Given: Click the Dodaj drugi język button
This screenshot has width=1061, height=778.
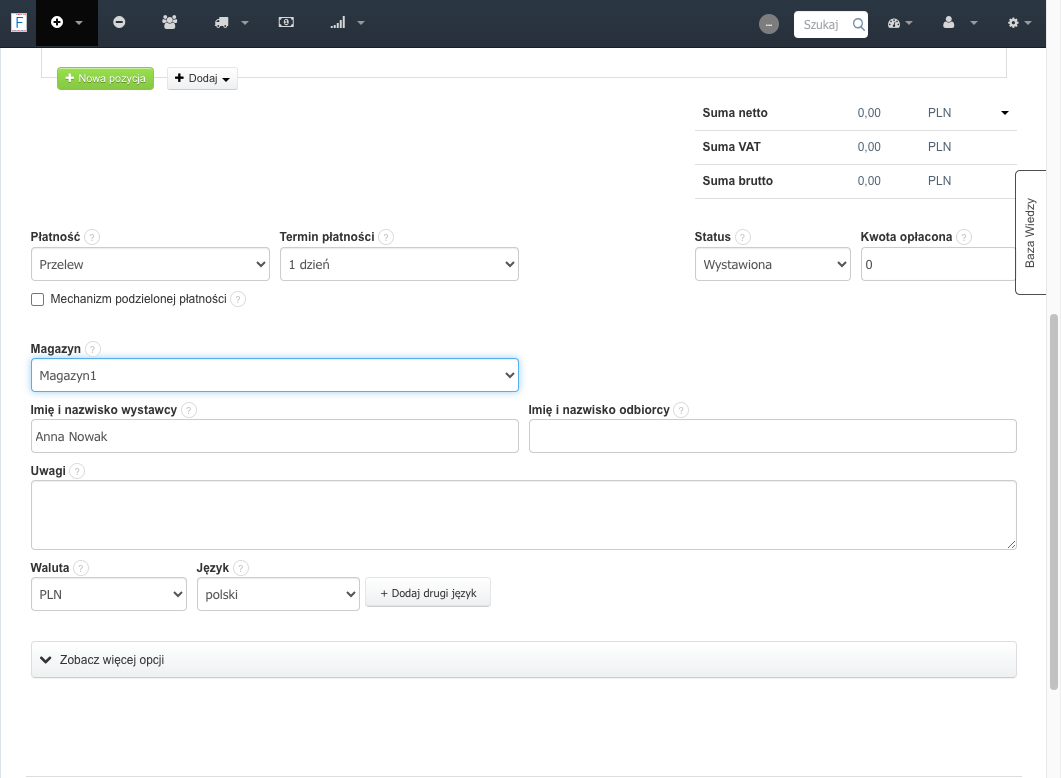Looking at the screenshot, I should coord(428,593).
